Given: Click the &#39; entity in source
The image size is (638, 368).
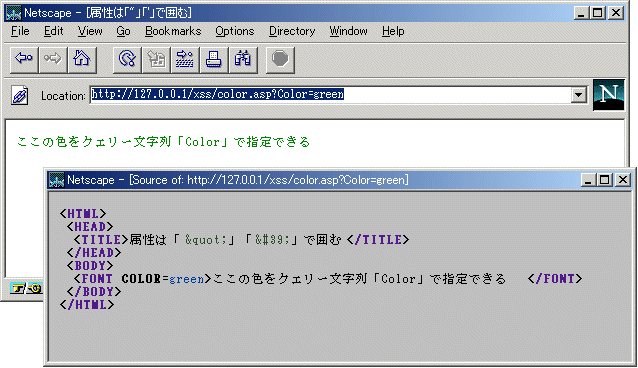Looking at the screenshot, I should pyautogui.click(x=272, y=239).
